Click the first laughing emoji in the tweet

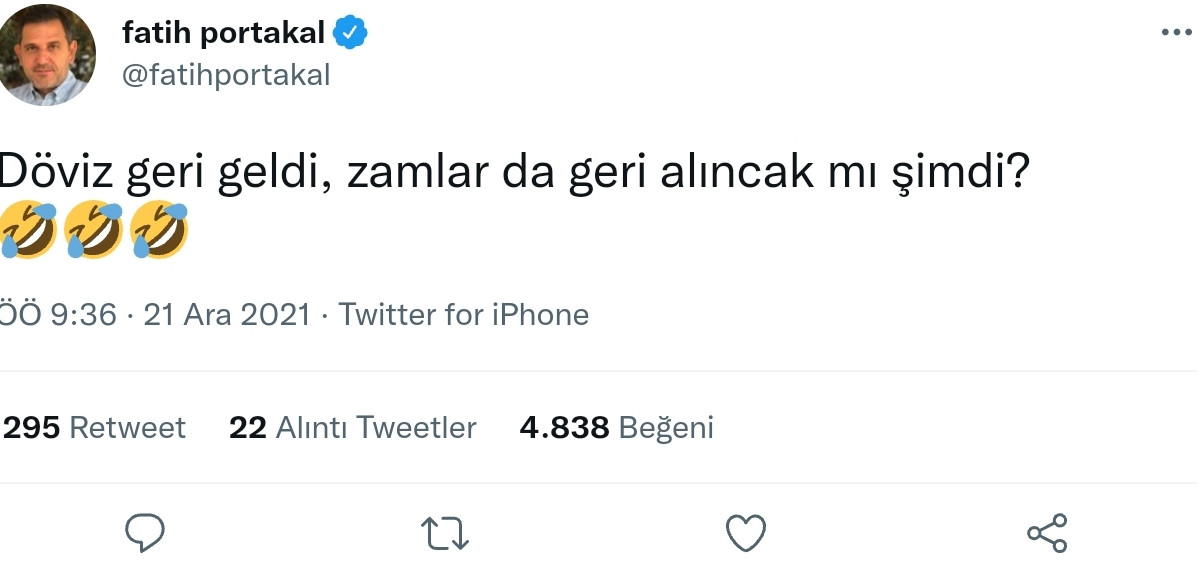28,228
